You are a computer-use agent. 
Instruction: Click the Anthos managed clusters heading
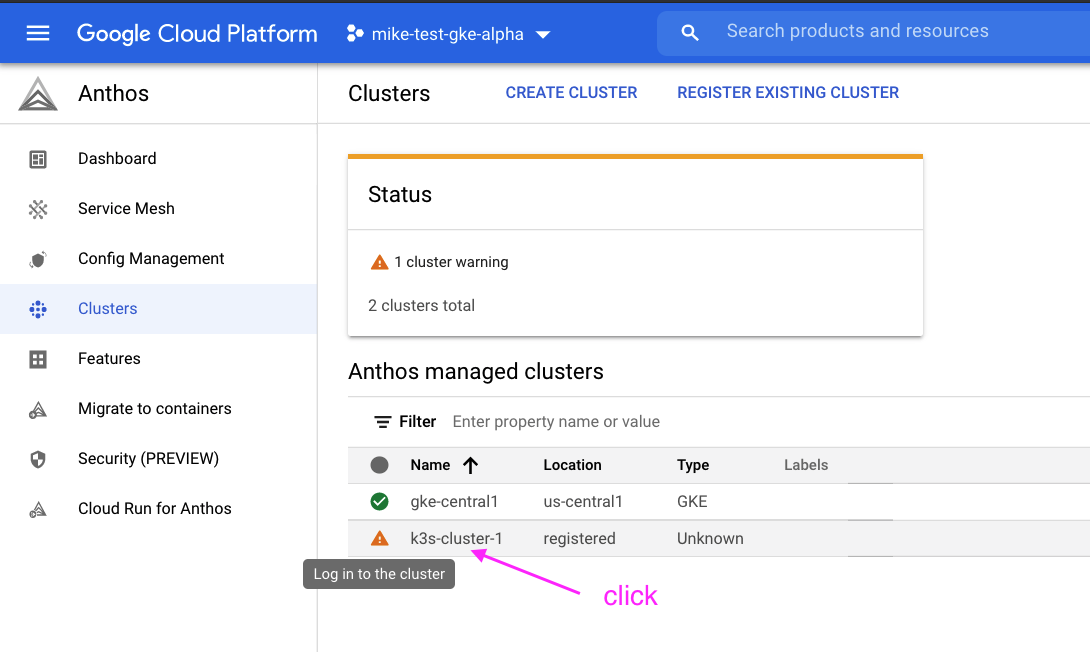click(x=475, y=371)
